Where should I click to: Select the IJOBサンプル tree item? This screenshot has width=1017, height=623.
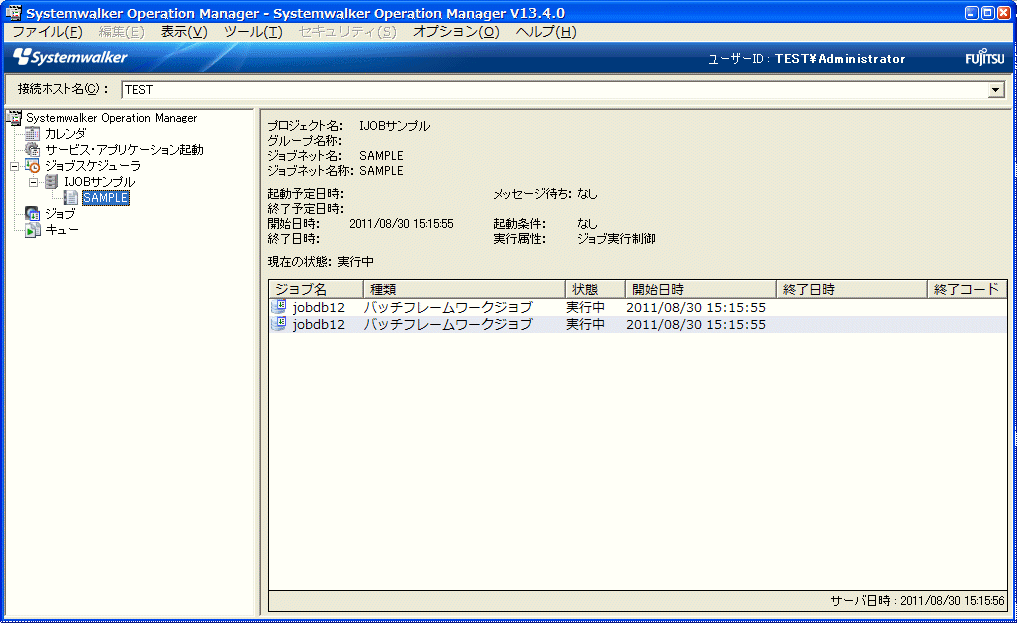[99, 182]
